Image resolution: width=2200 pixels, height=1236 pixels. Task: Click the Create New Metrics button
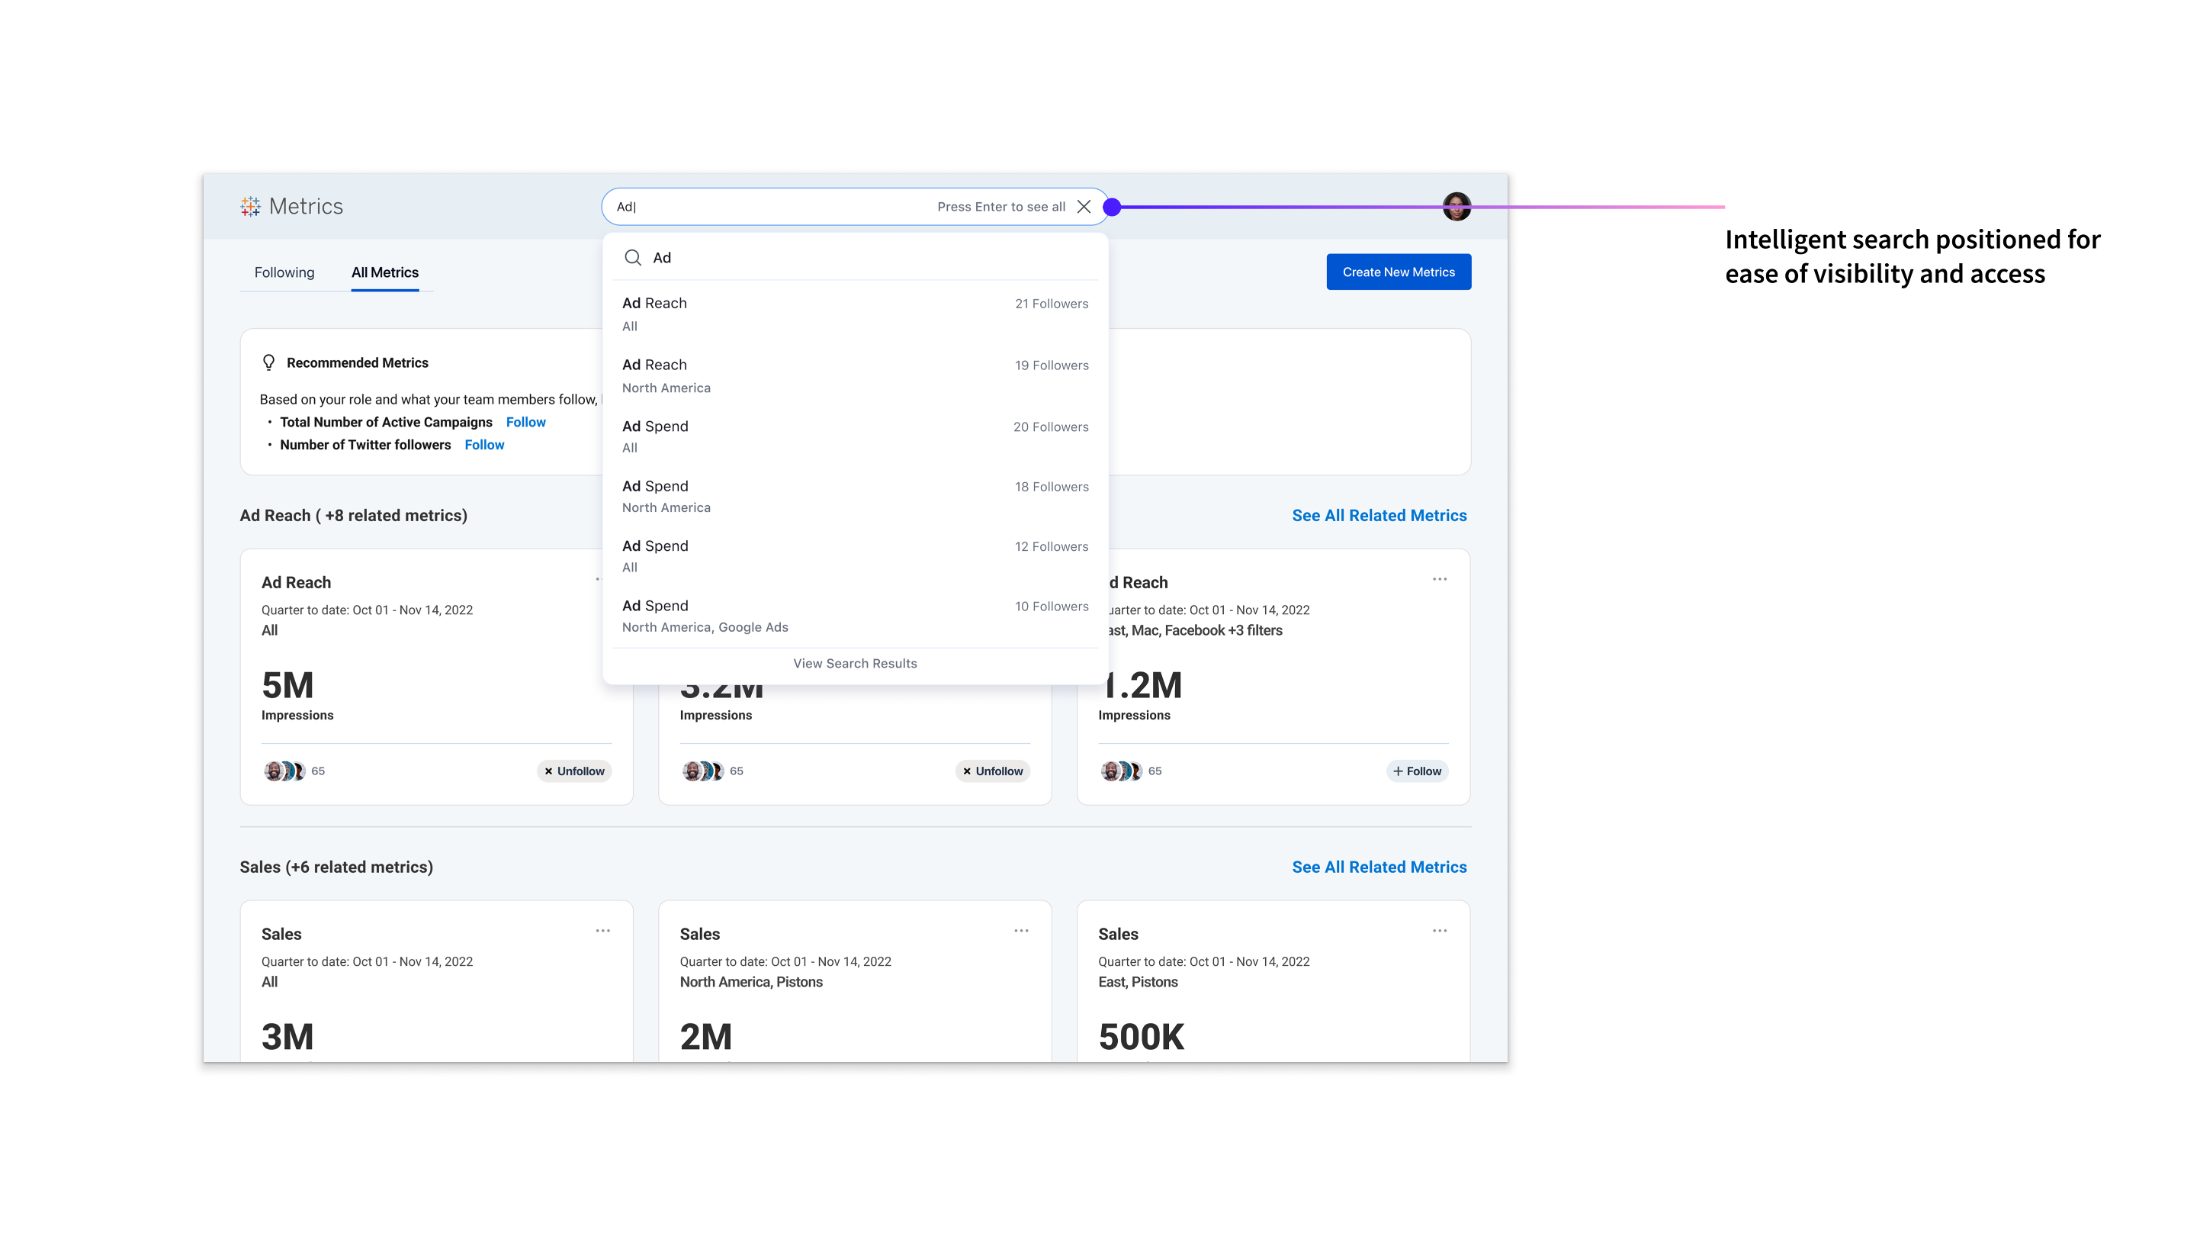click(x=1399, y=272)
